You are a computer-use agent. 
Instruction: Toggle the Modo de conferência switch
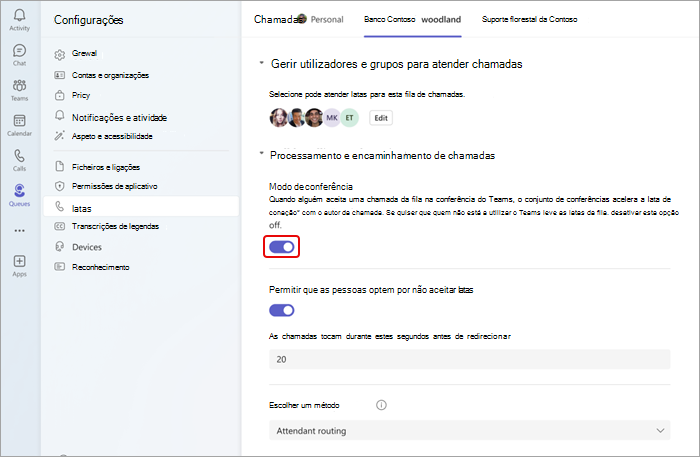282,247
